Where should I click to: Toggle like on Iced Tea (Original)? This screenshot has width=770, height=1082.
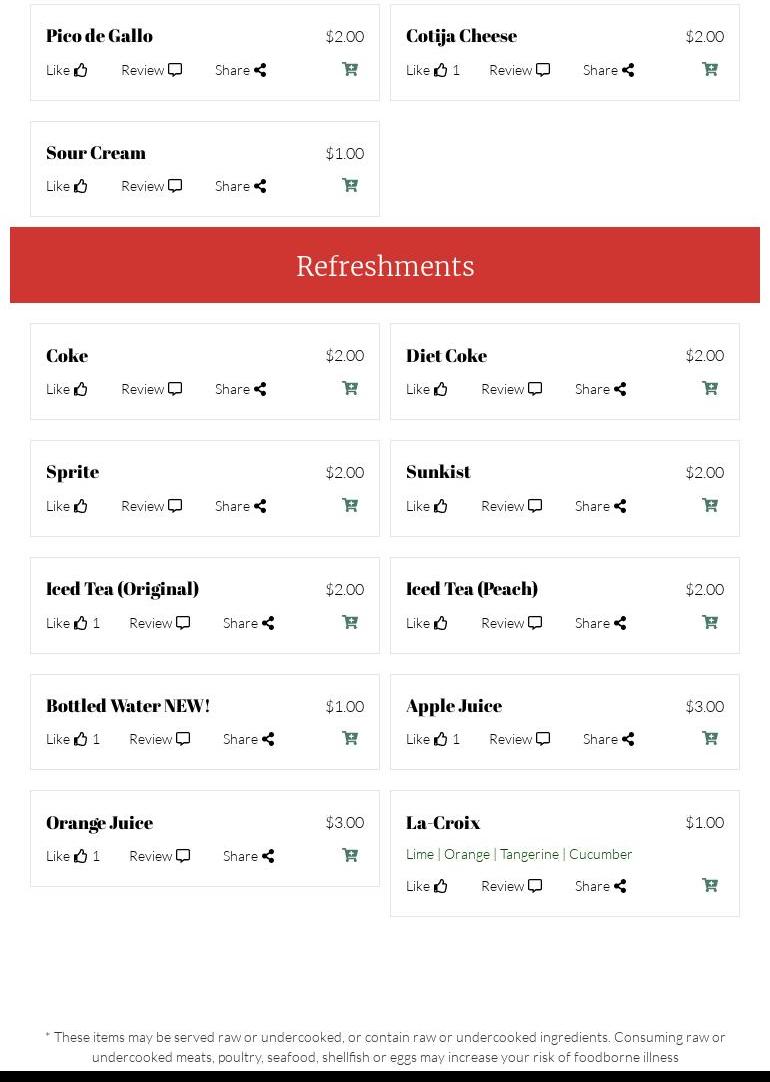coord(72,623)
